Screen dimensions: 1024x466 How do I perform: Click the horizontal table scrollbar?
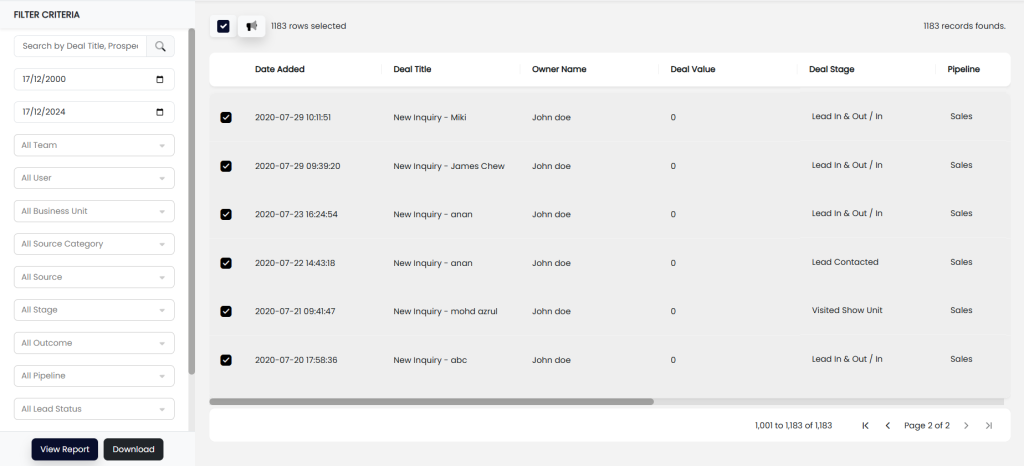[x=431, y=402]
